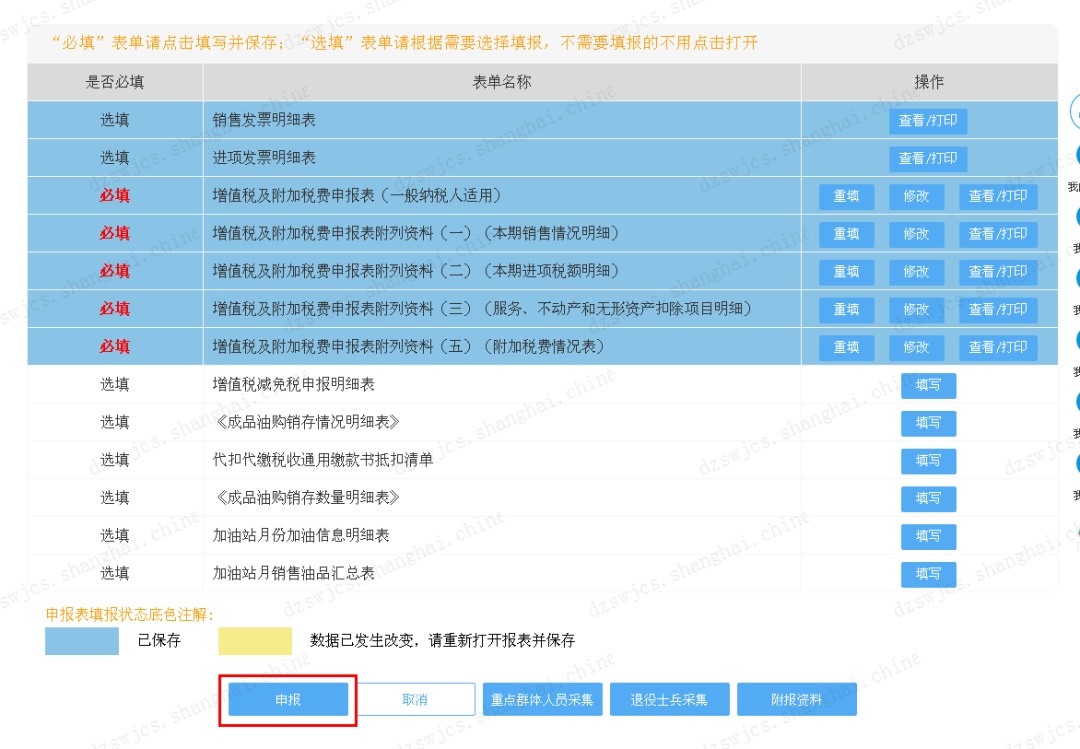修改附列资料（二）本期进项税额明细

(x=916, y=272)
